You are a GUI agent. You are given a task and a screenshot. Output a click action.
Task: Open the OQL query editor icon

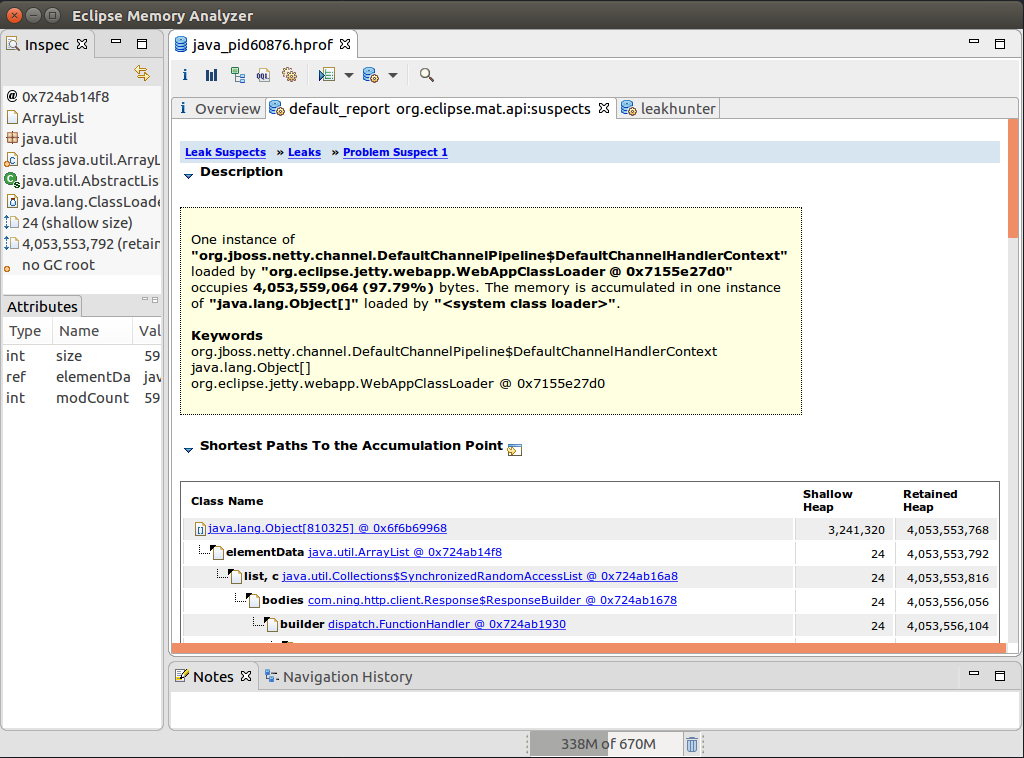click(x=263, y=75)
